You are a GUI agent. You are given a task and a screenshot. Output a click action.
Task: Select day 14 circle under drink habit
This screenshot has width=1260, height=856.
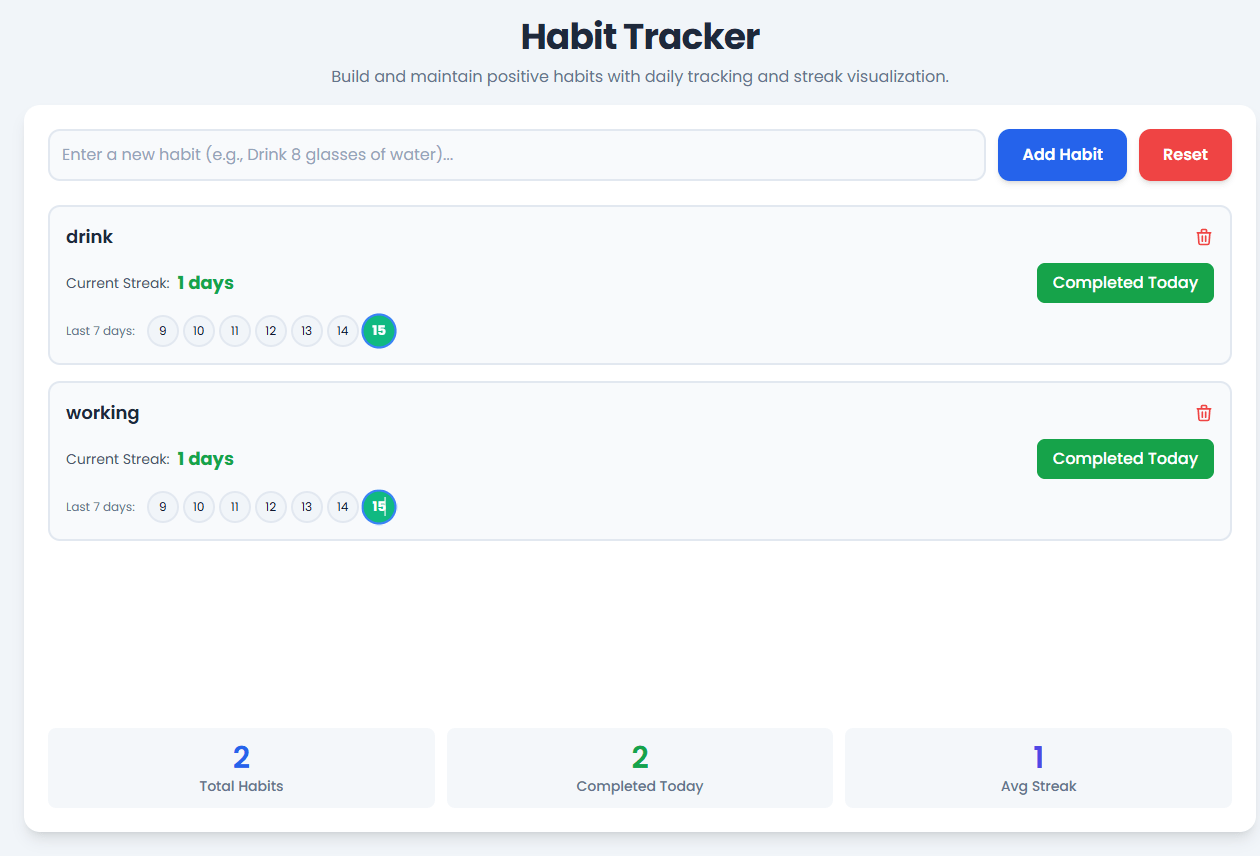pos(342,331)
